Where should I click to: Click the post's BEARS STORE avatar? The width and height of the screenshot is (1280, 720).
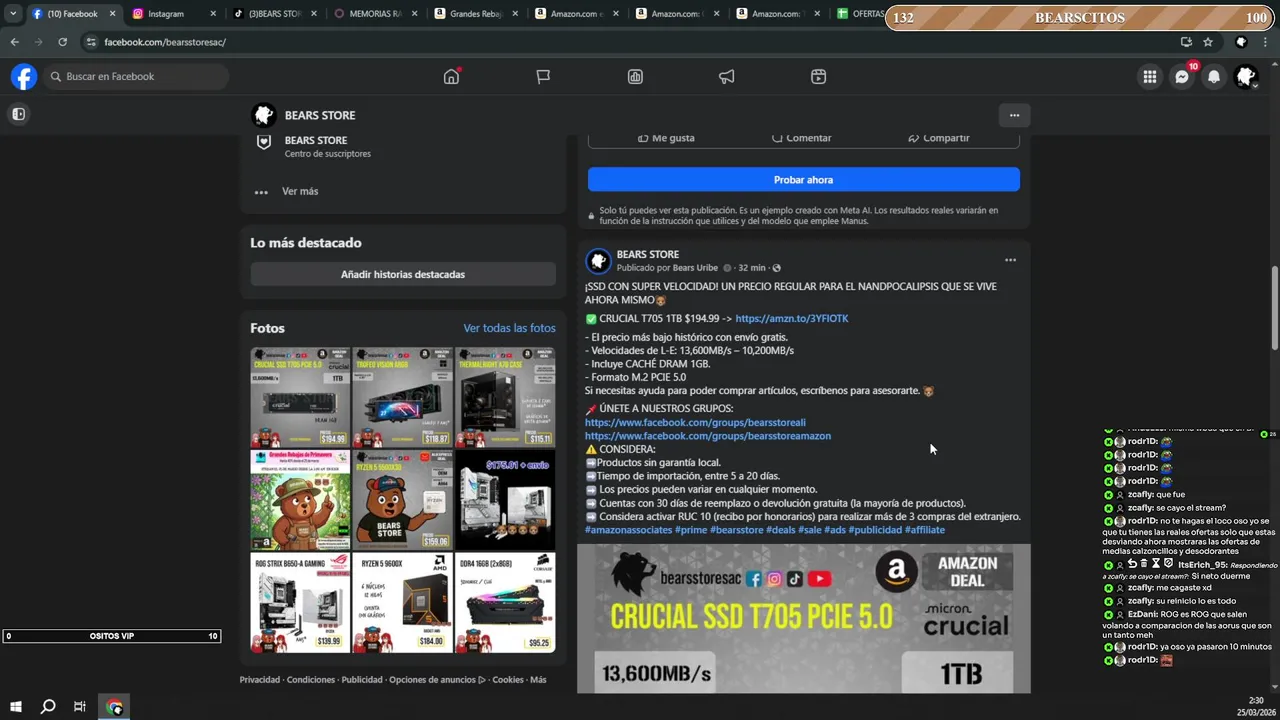[598, 261]
